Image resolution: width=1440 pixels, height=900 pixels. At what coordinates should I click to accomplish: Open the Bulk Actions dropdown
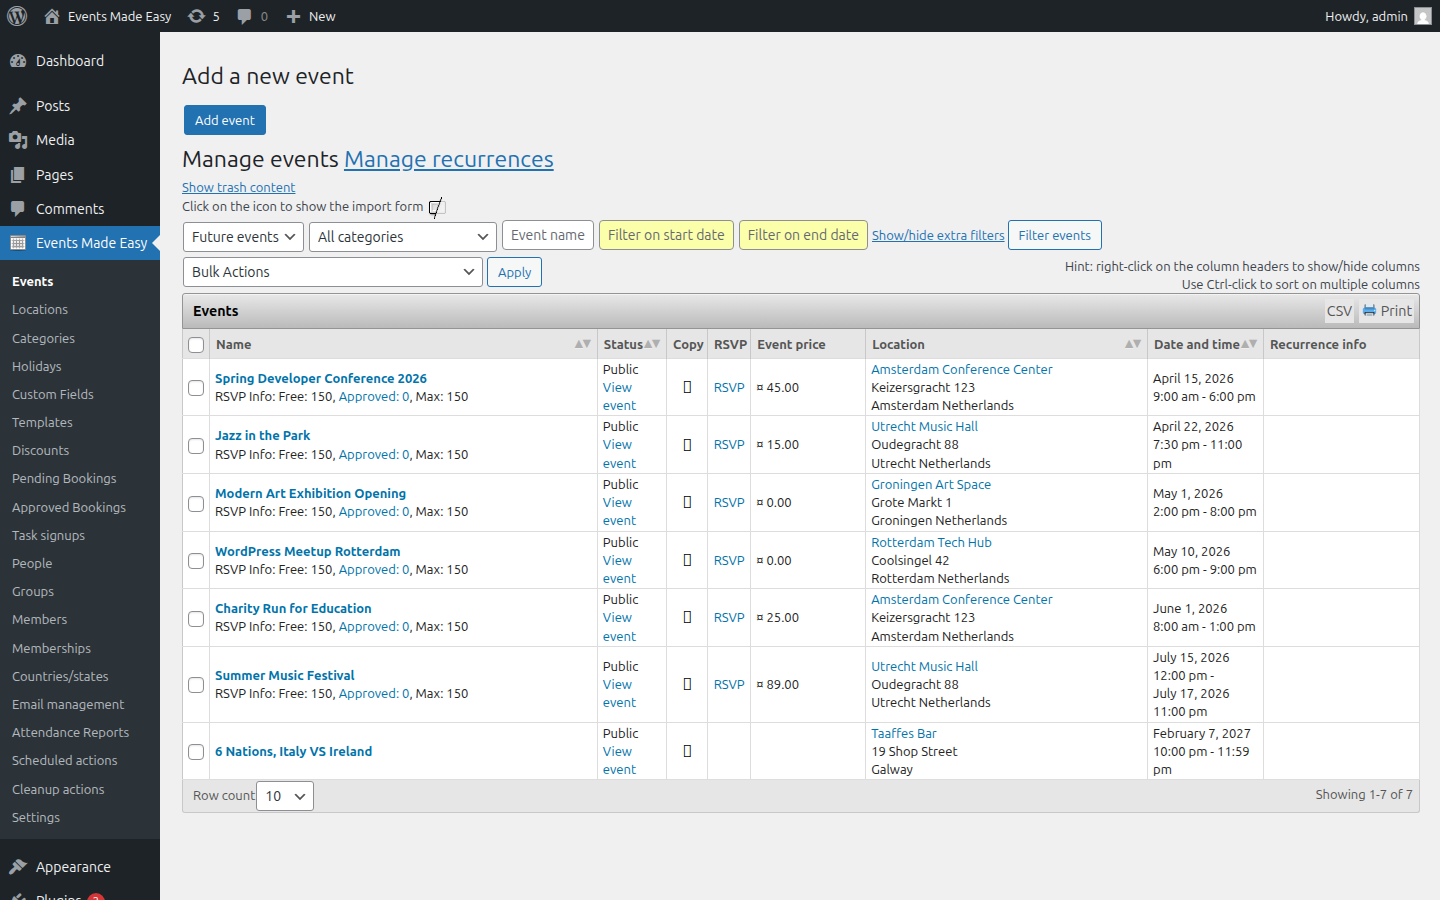(x=332, y=271)
